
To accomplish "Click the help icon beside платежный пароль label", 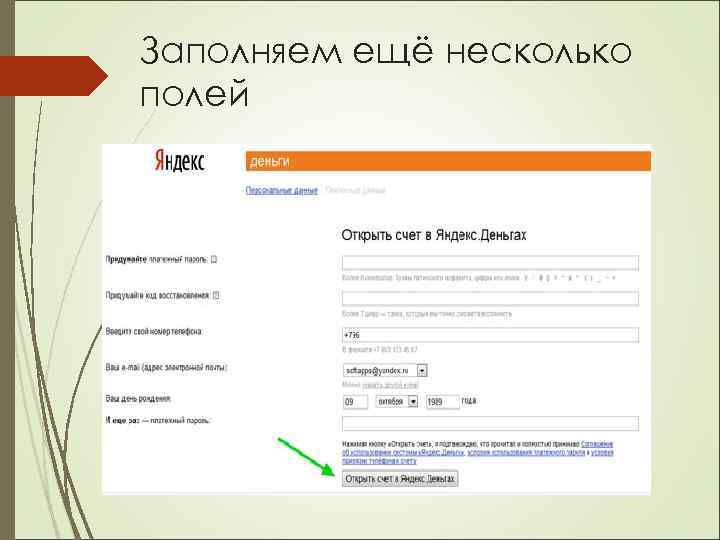I will (x=214, y=259).
